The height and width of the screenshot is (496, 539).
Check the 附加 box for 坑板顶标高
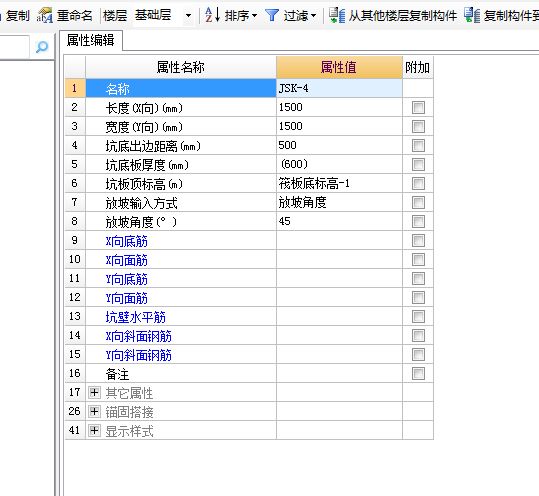418,184
